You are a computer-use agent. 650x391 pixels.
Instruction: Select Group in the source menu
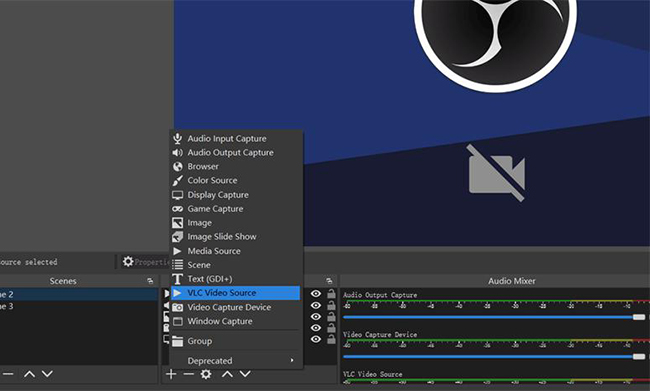(235, 341)
